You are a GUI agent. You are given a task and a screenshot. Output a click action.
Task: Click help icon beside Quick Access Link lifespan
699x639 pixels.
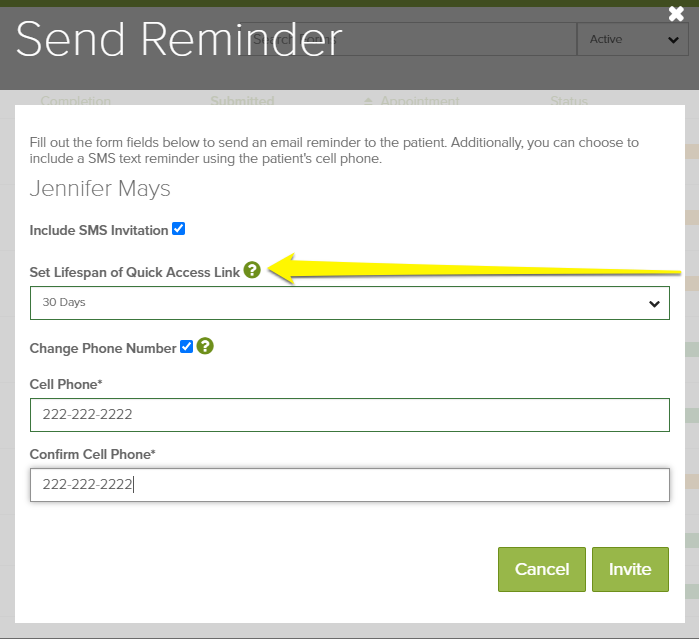click(x=252, y=270)
